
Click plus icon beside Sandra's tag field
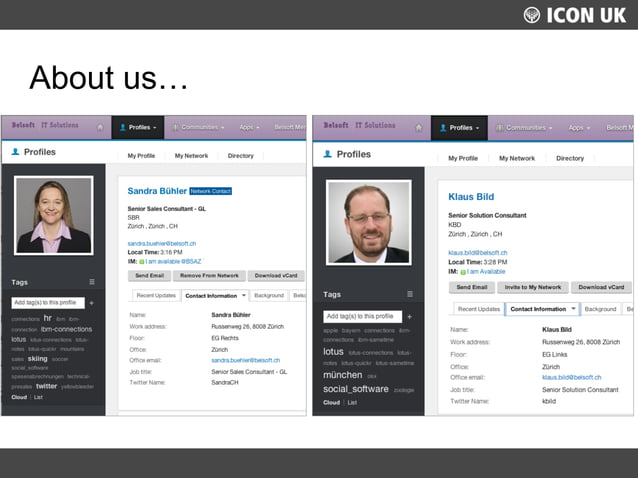[92, 303]
